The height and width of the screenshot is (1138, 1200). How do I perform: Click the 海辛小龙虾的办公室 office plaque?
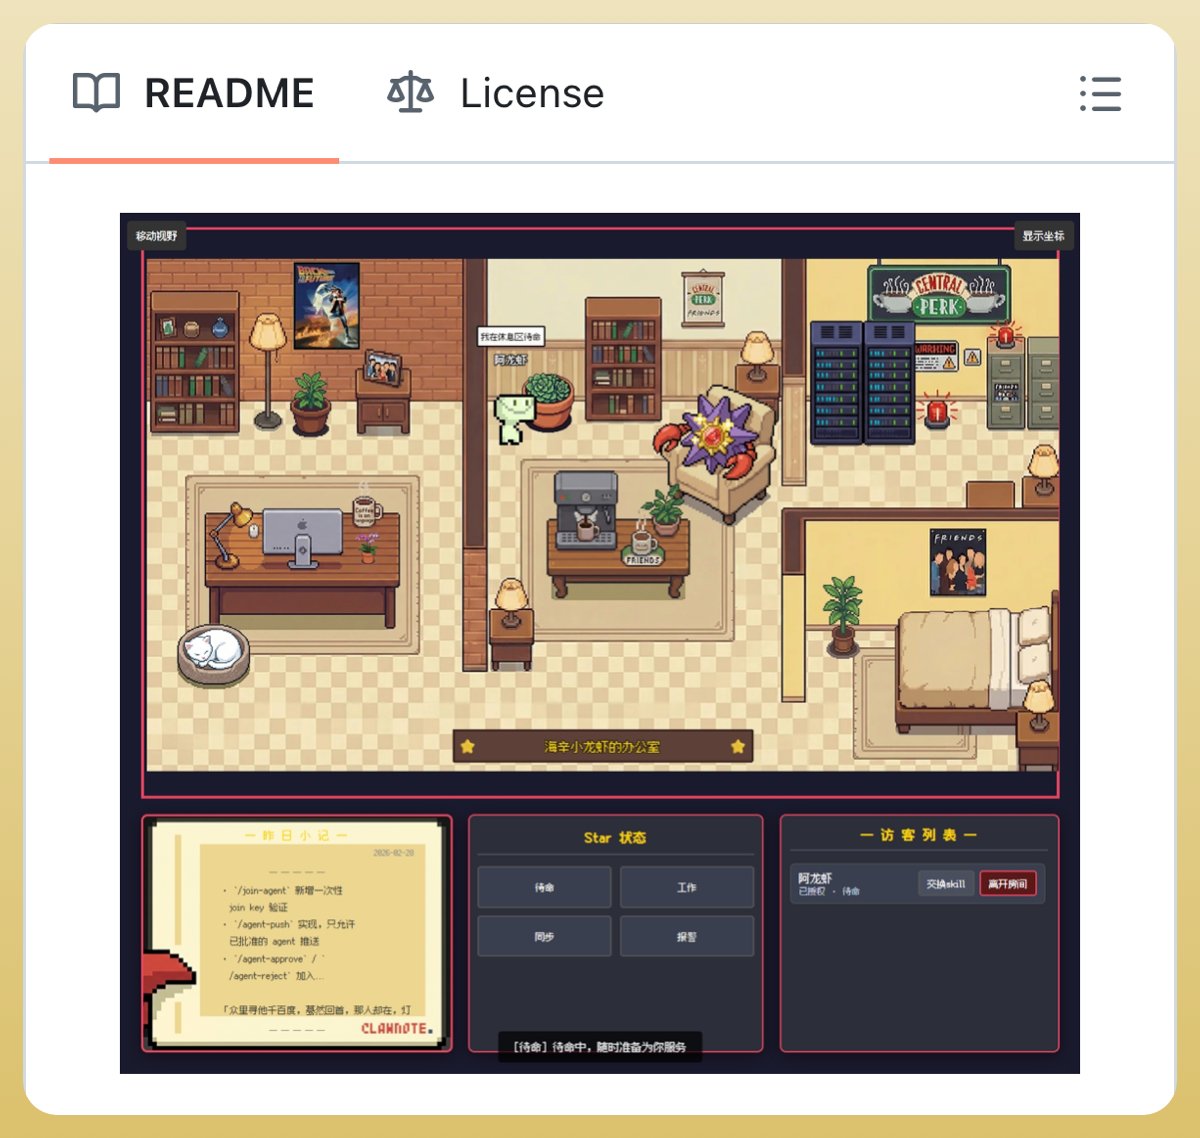click(x=602, y=747)
